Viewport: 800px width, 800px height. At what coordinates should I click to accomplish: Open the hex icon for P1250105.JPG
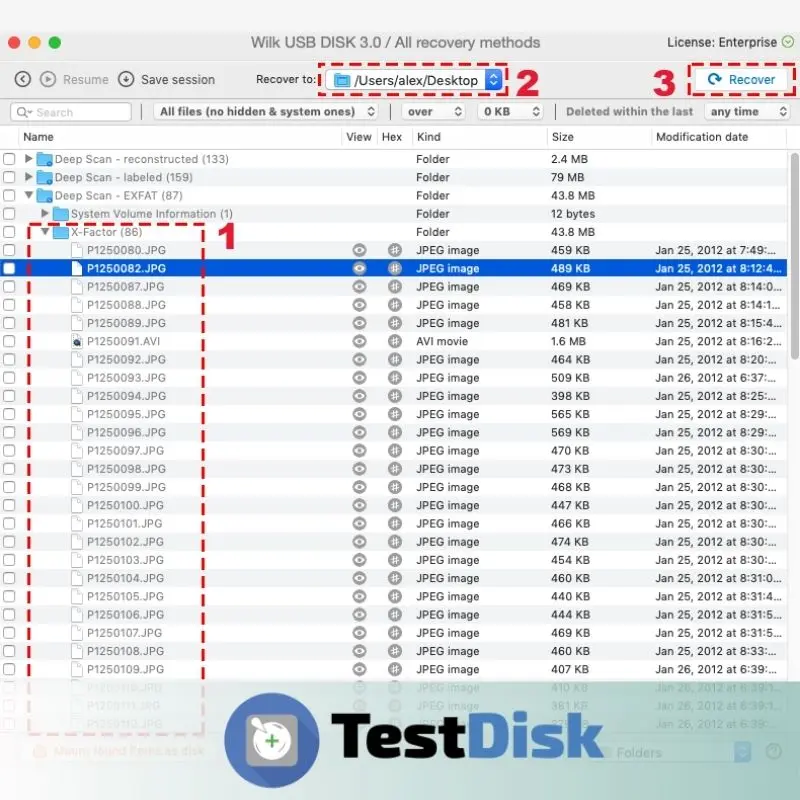(x=395, y=596)
